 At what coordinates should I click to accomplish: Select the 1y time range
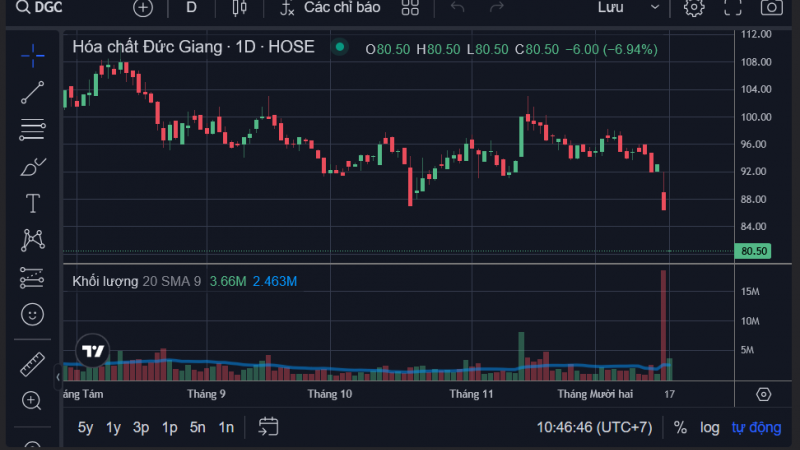click(x=114, y=427)
